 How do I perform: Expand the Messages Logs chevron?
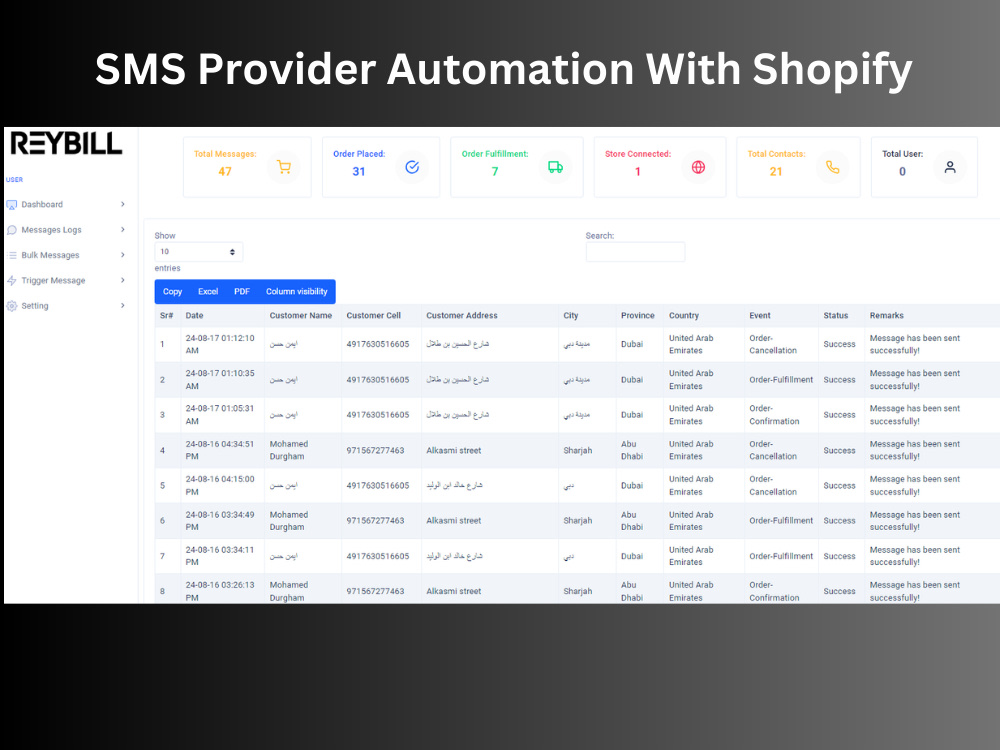point(122,230)
